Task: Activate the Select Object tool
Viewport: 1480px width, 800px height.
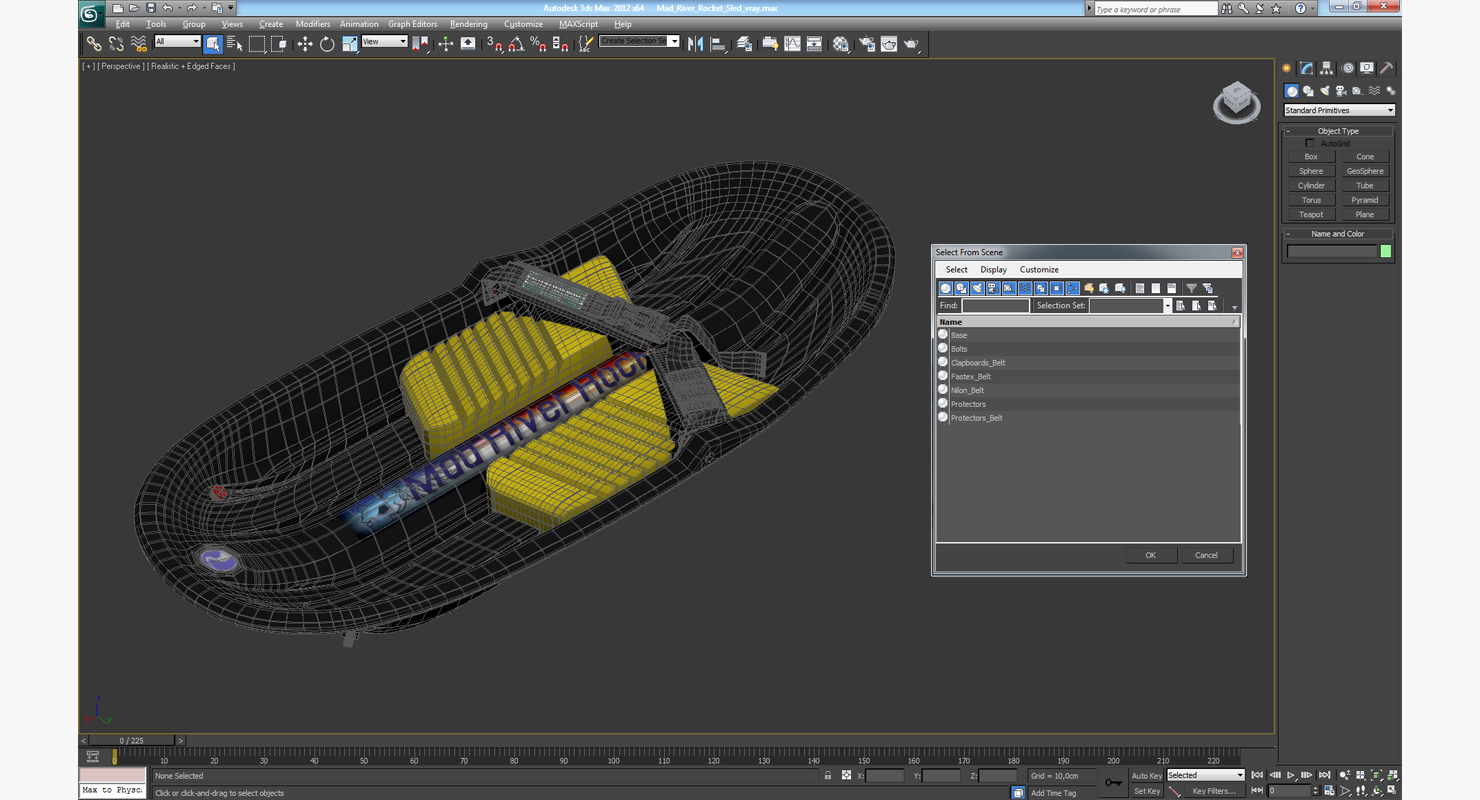Action: [x=213, y=44]
